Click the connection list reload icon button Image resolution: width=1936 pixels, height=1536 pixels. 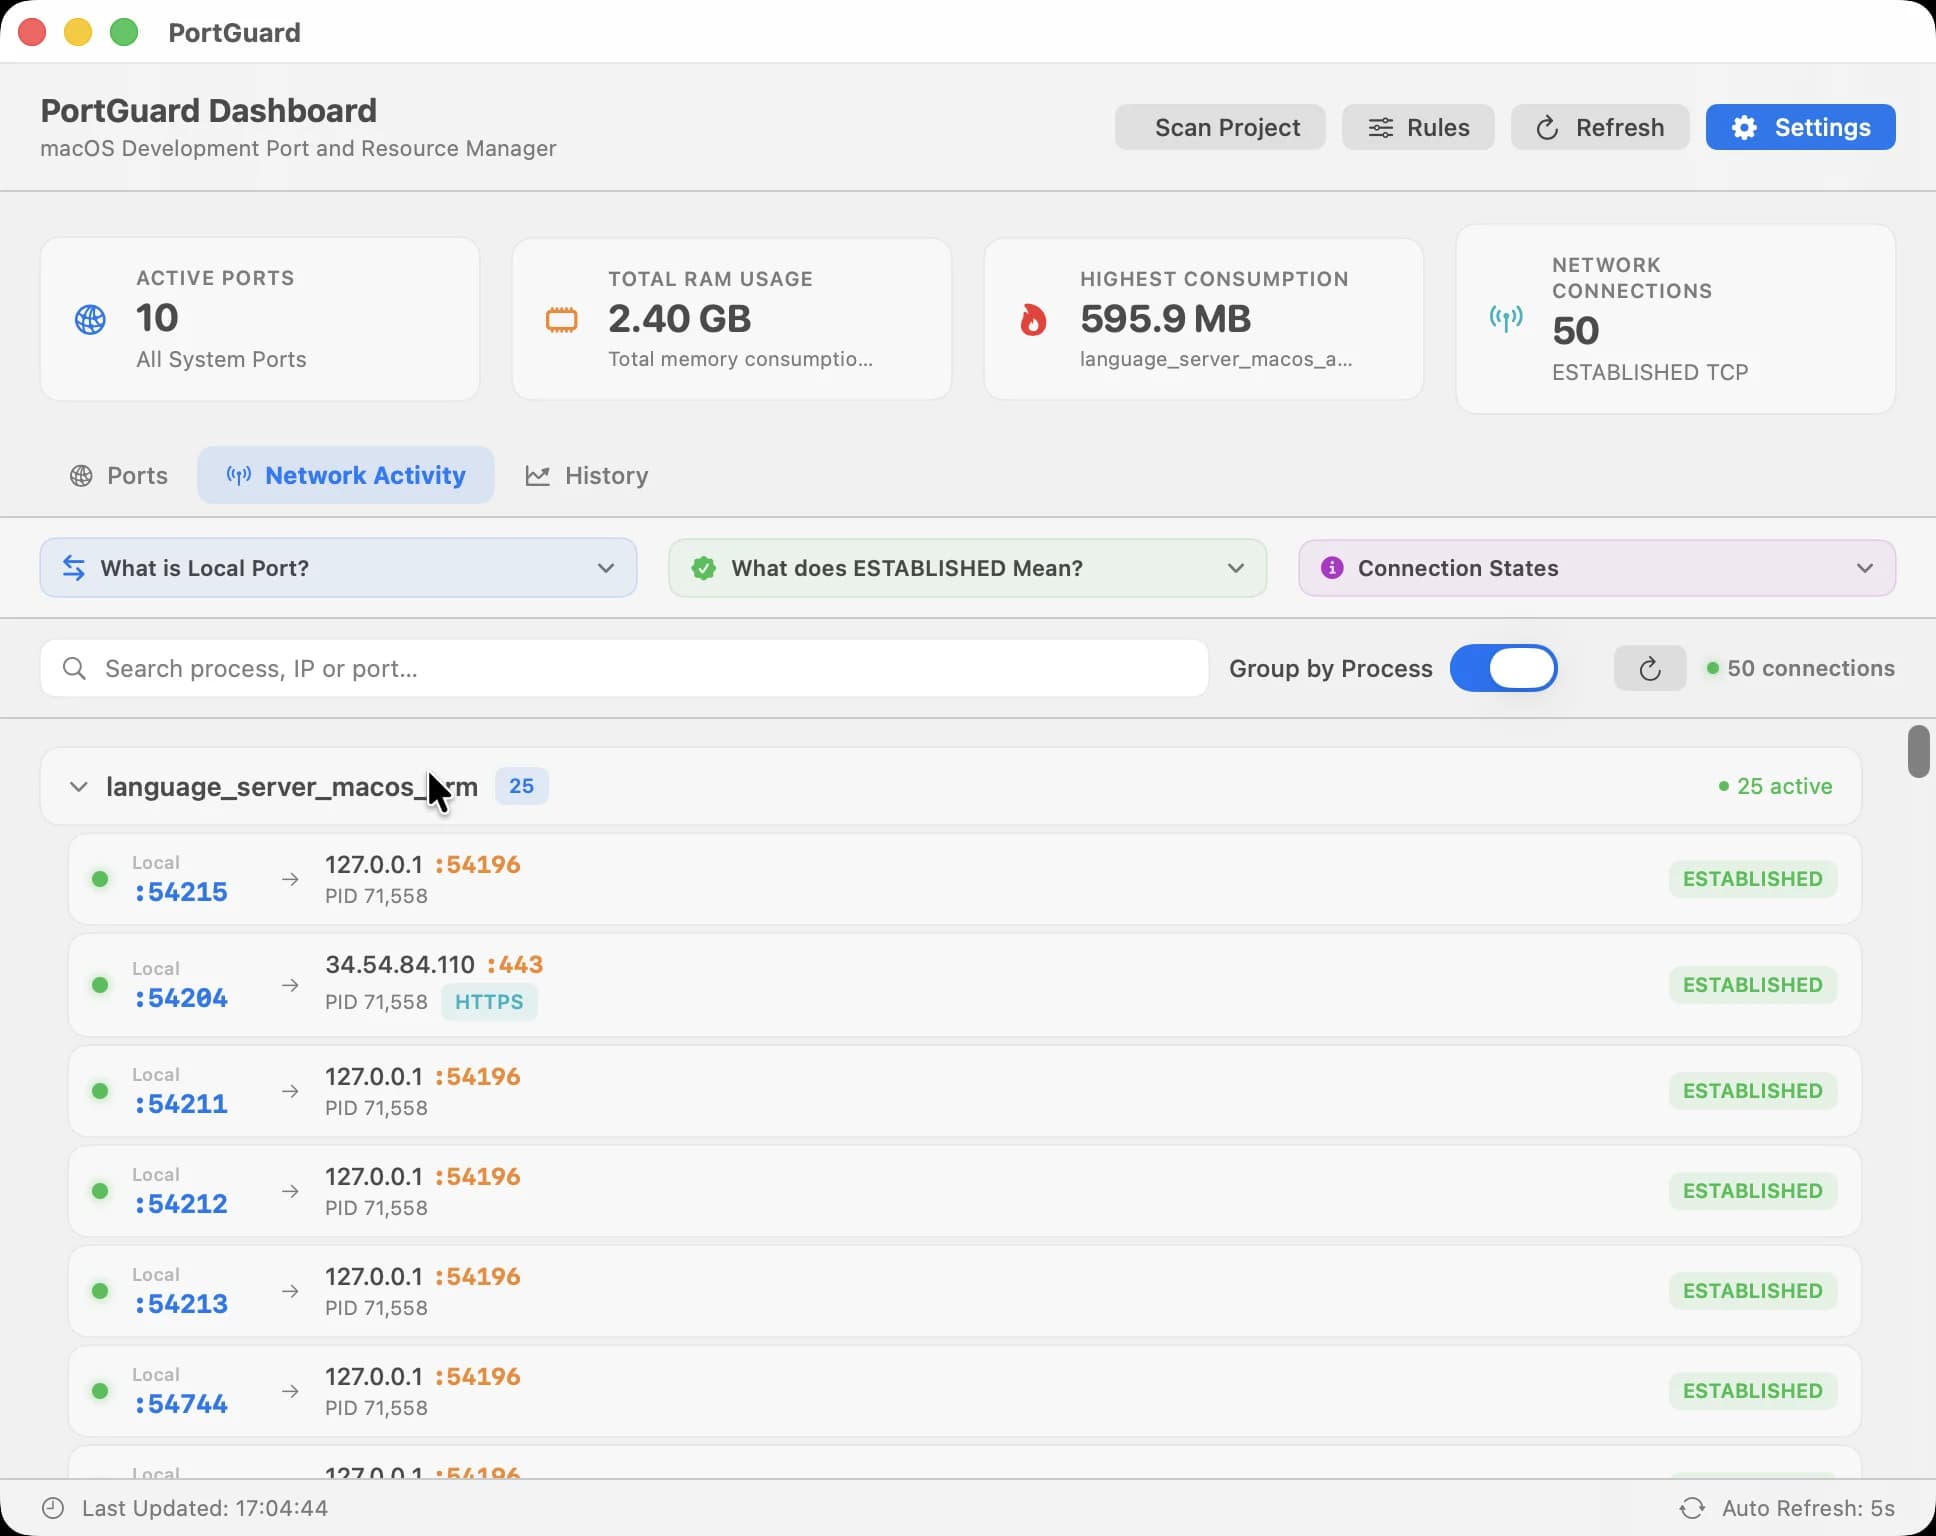tap(1650, 668)
